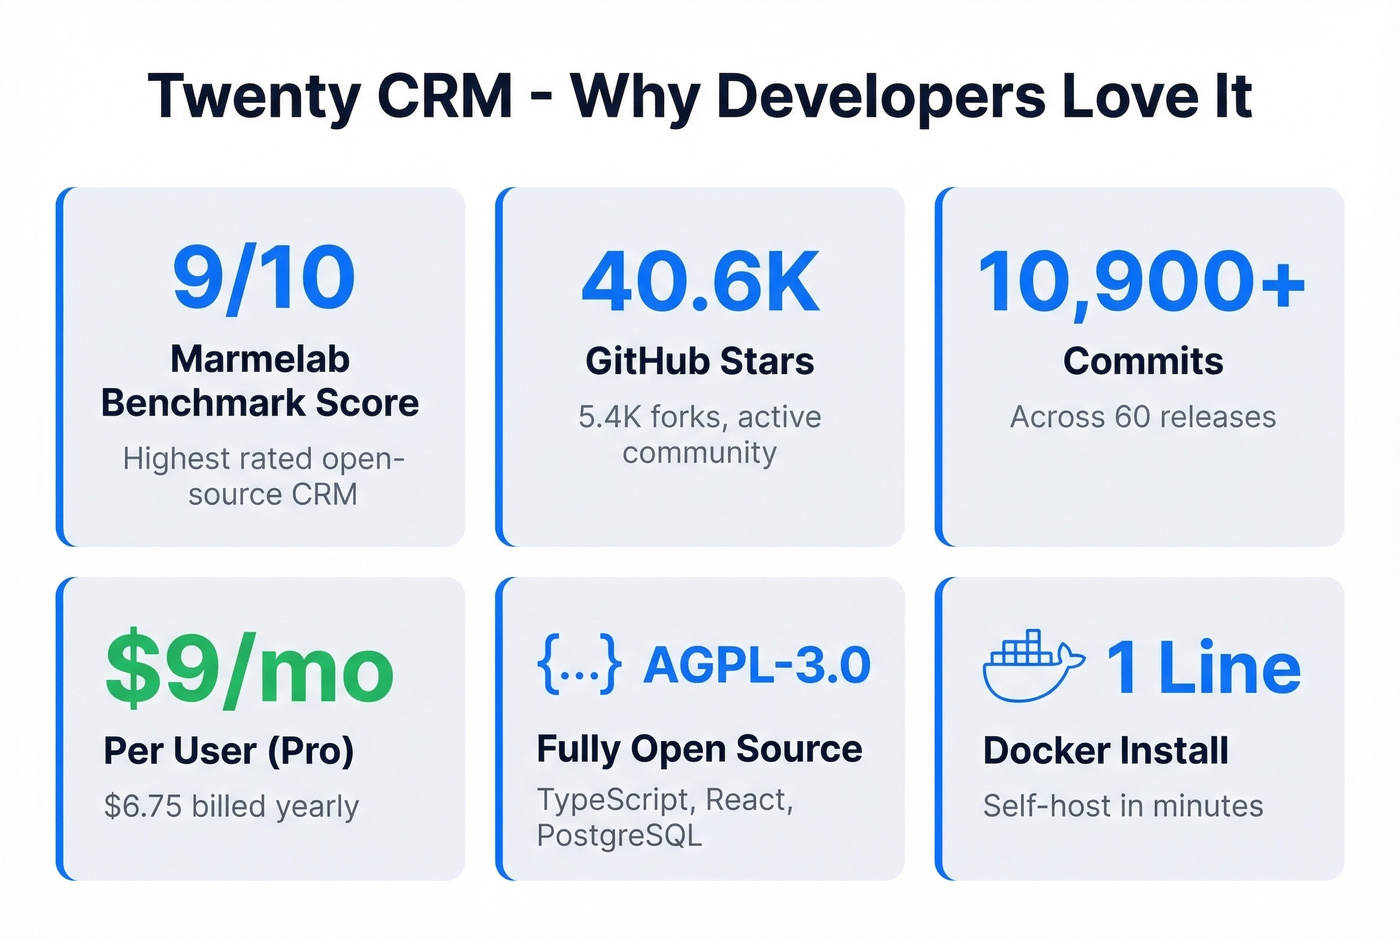
Task: Click the AGPL-3.0 license text
Action: pos(757,664)
